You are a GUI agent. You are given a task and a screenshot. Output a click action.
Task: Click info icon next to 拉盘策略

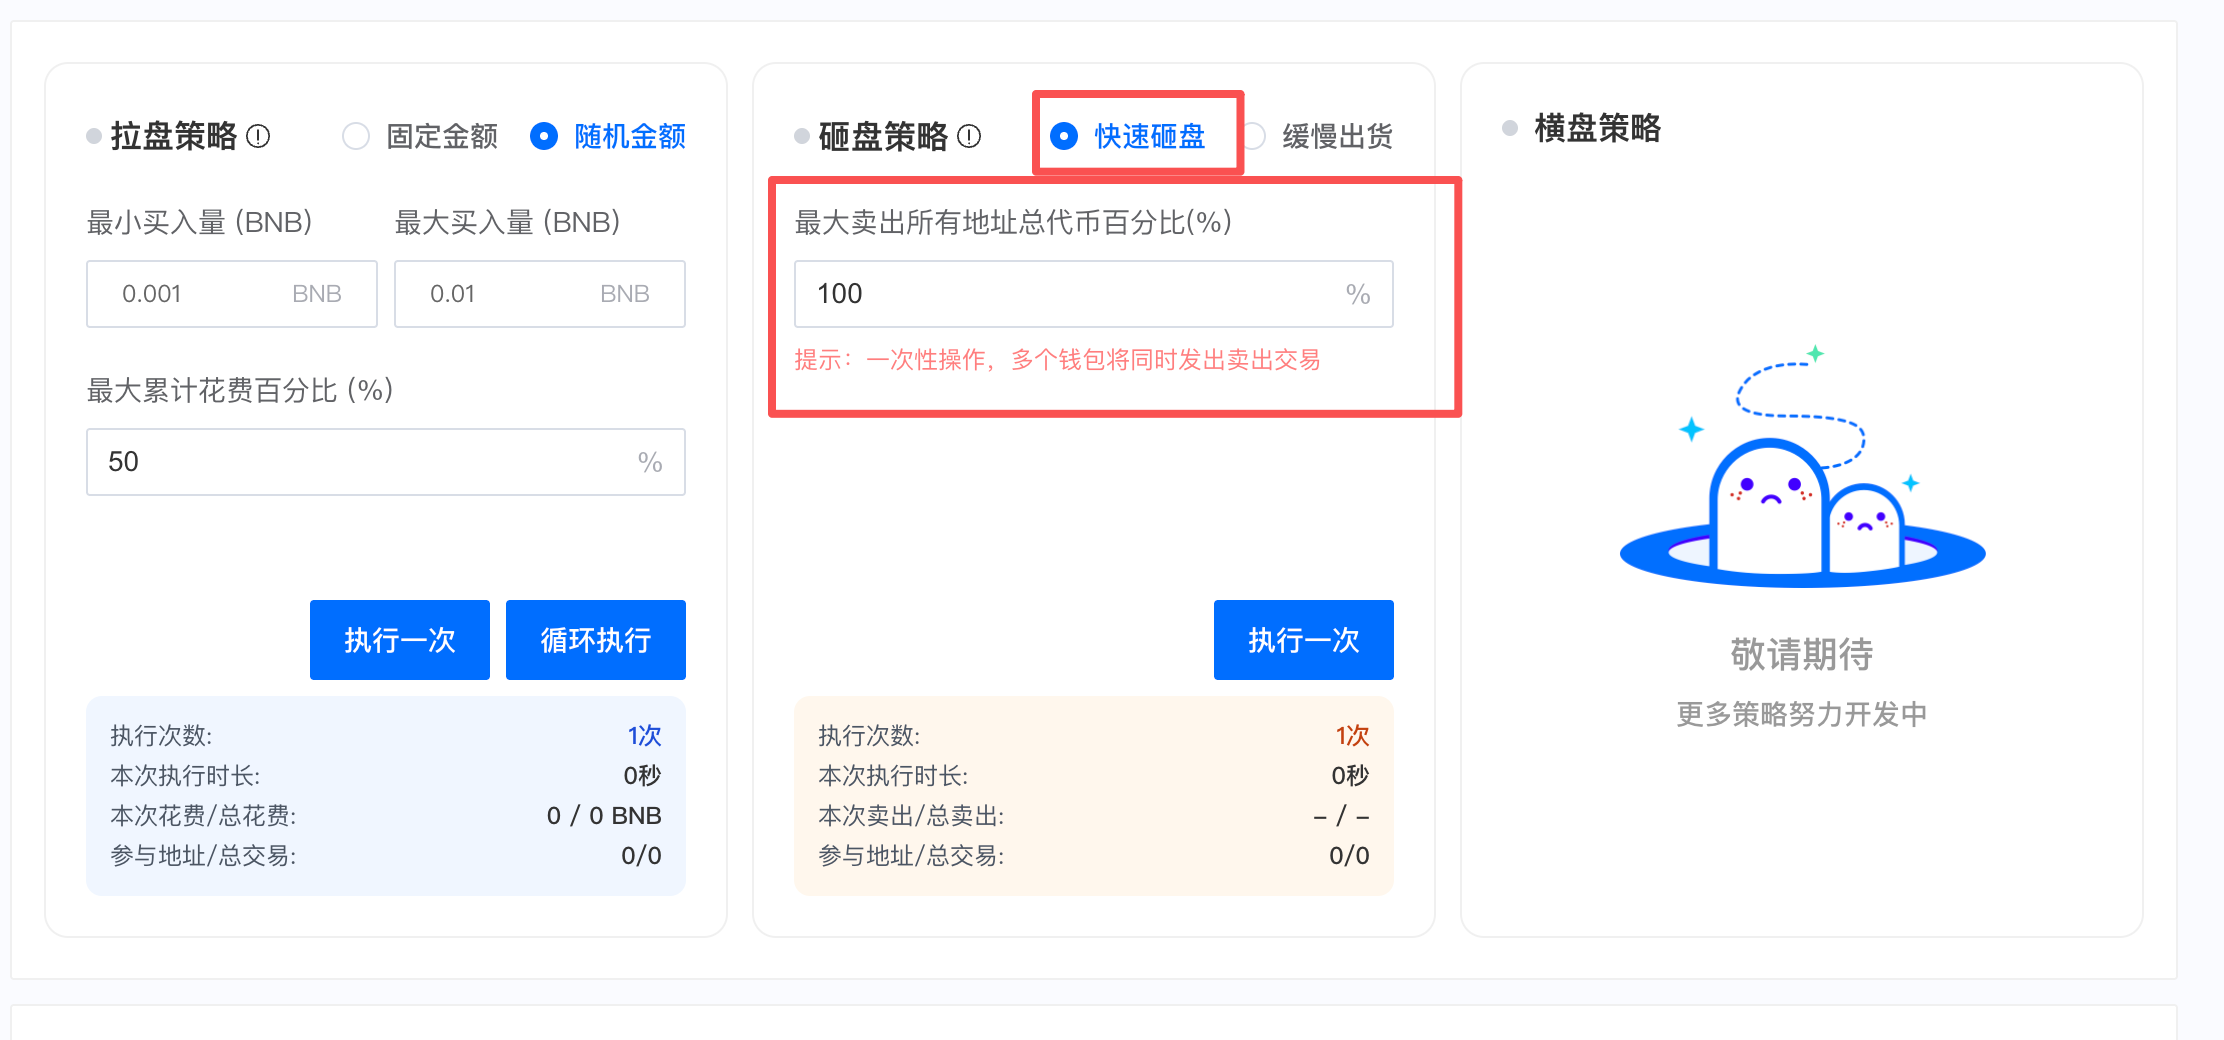tap(258, 136)
